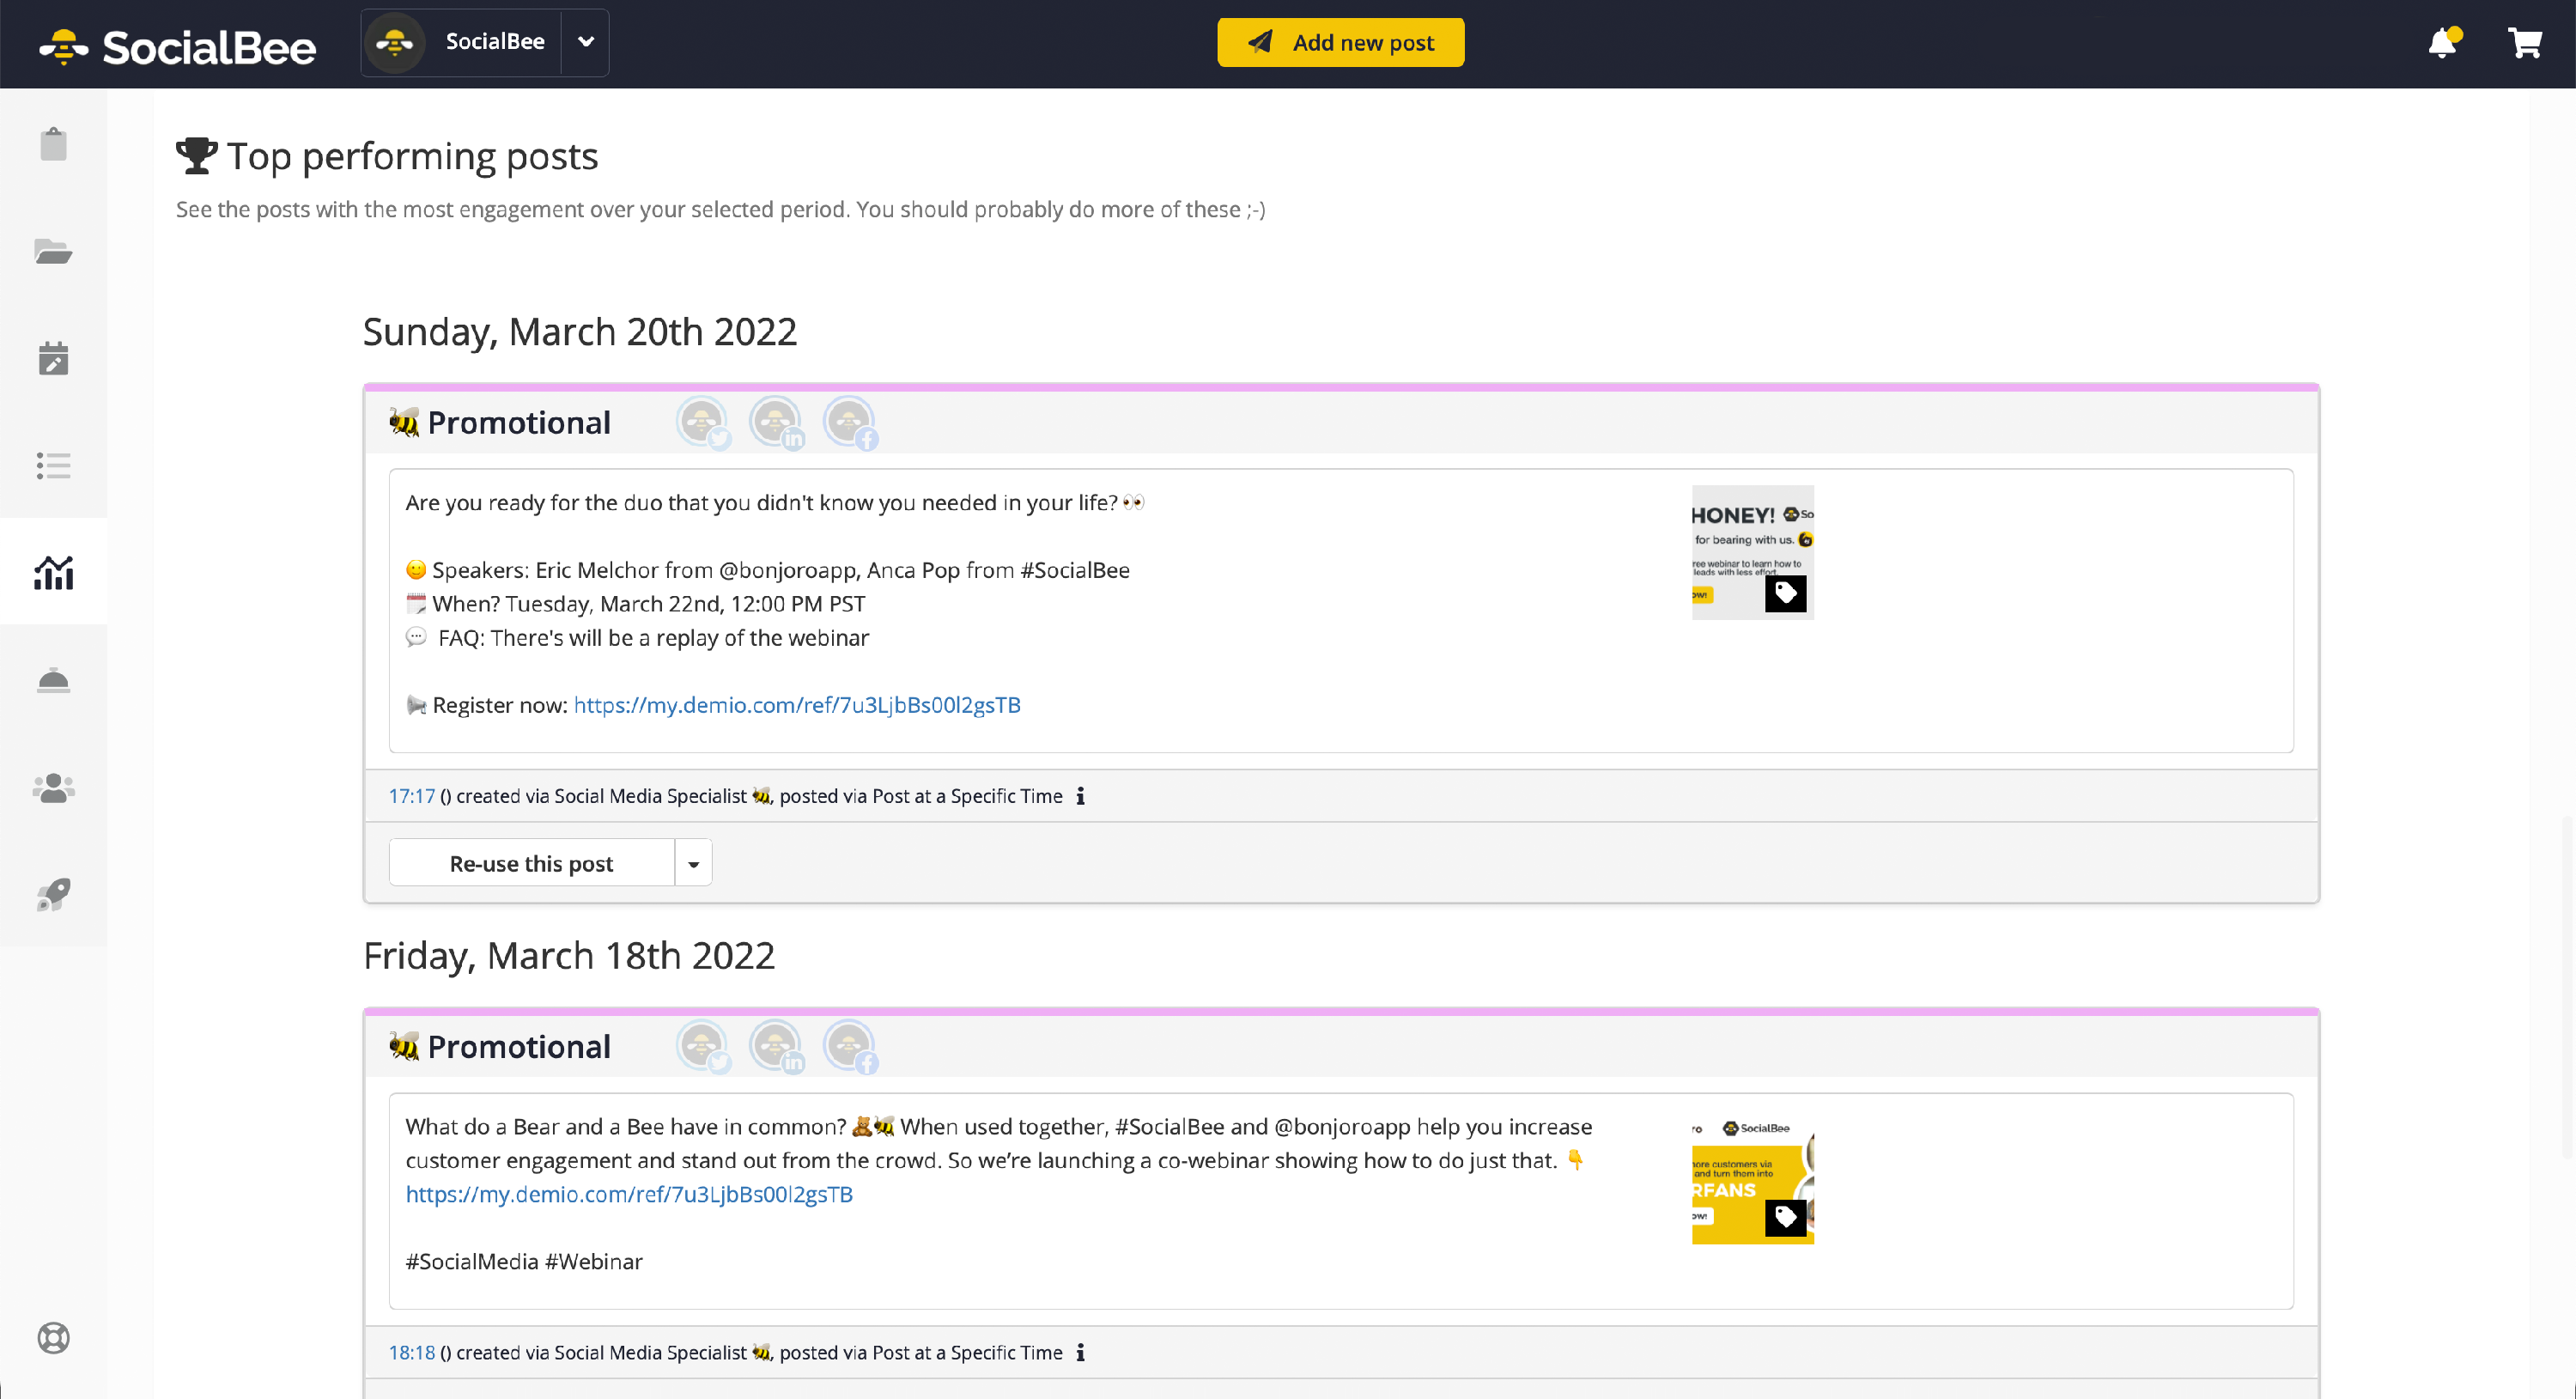This screenshot has height=1399, width=2576.
Task: Open the HONEY webinar image thumbnail
Action: pyautogui.click(x=1752, y=552)
